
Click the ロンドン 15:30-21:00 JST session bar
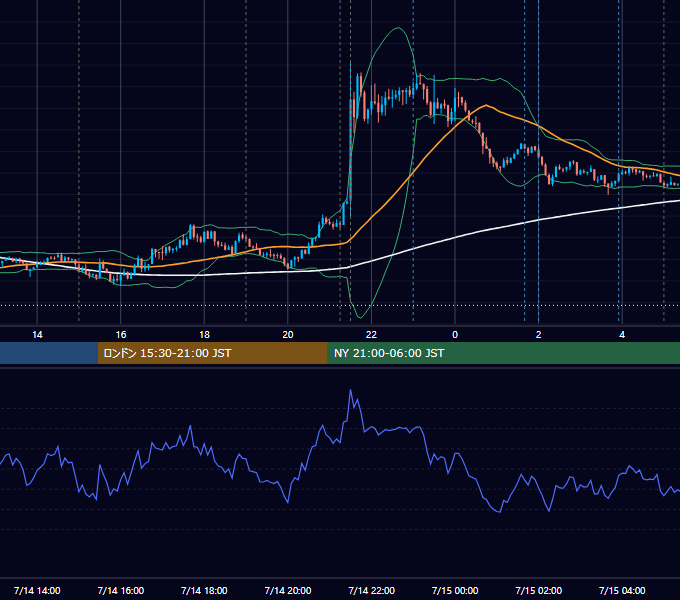click(x=212, y=353)
